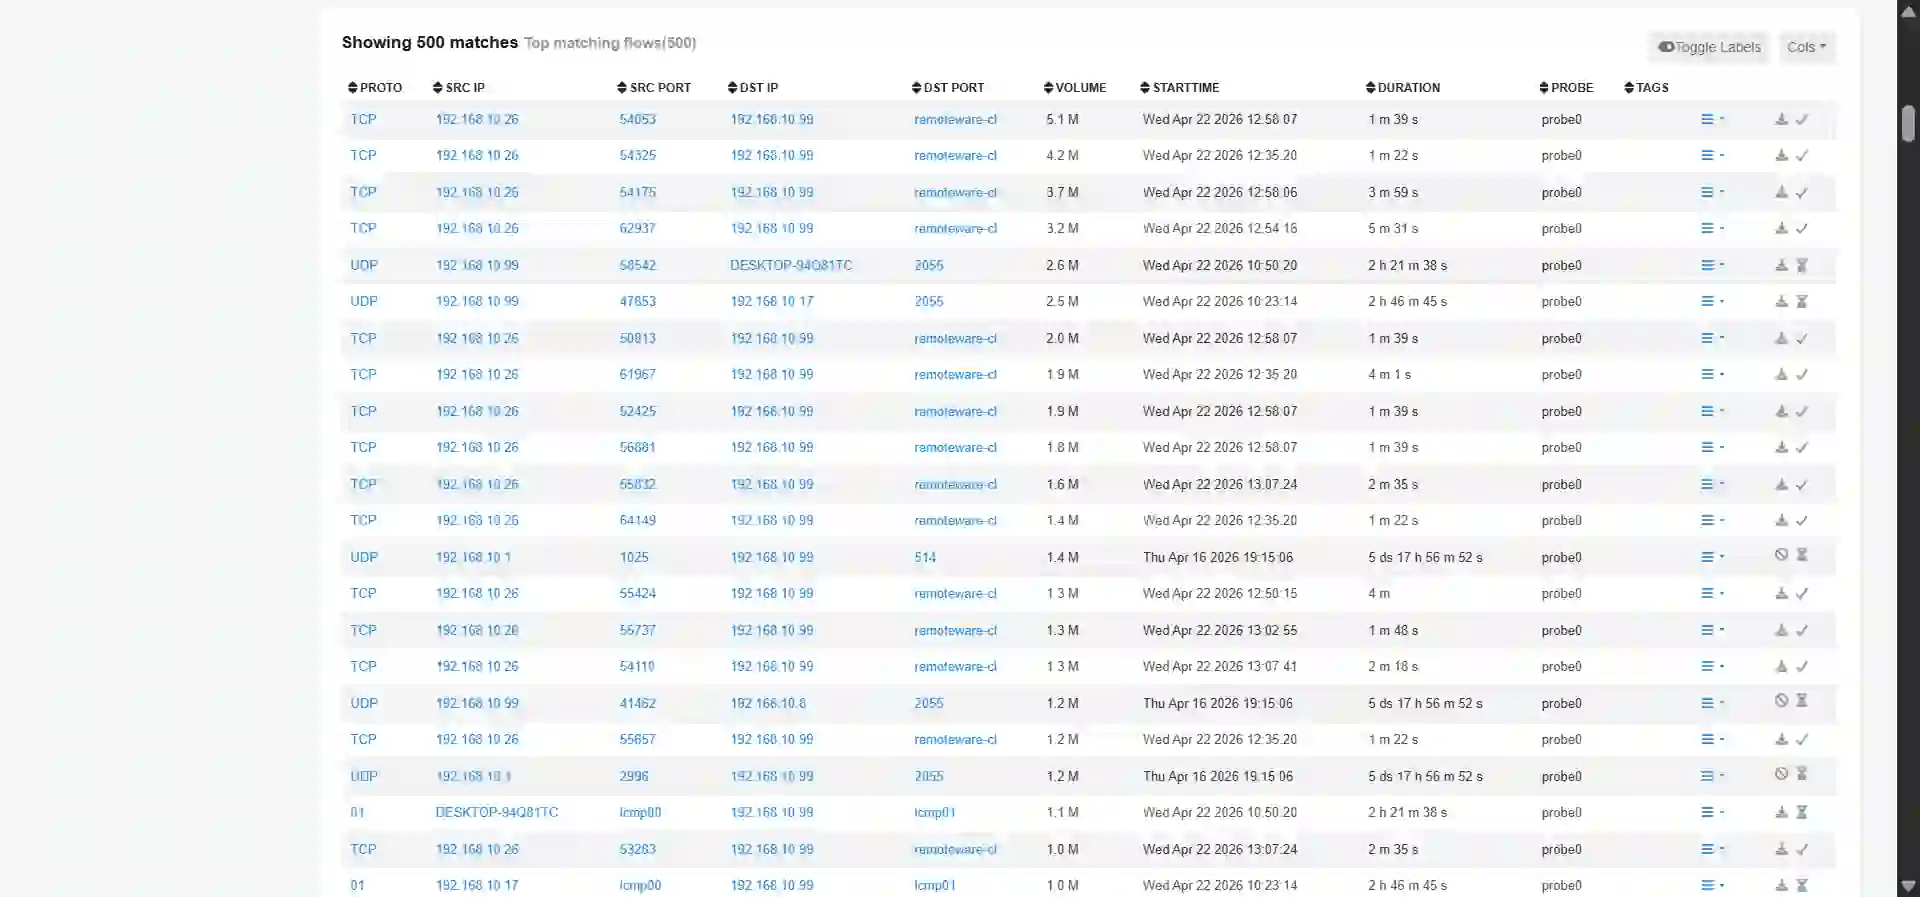Sort table by TAGS column
This screenshot has width=1920, height=897.
pyautogui.click(x=1647, y=88)
